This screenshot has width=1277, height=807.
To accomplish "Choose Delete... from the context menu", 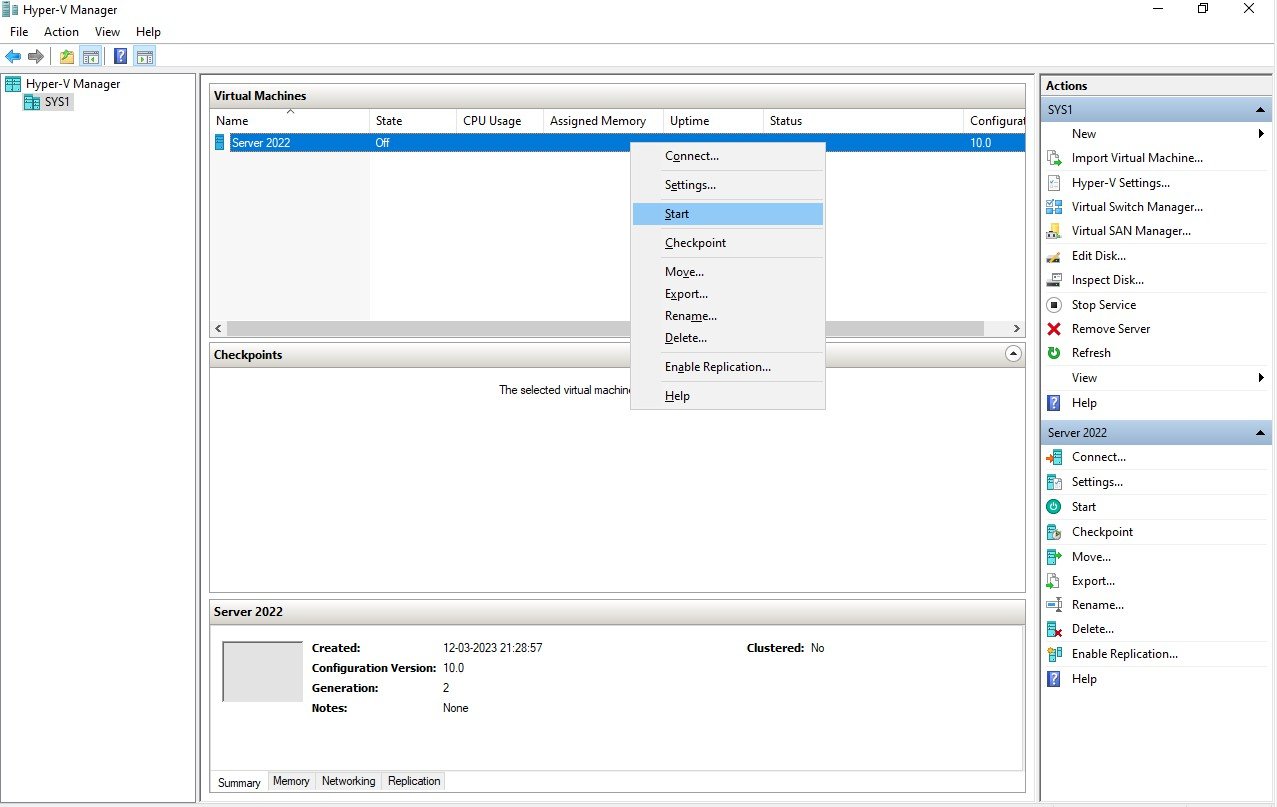I will pyautogui.click(x=728, y=338).
